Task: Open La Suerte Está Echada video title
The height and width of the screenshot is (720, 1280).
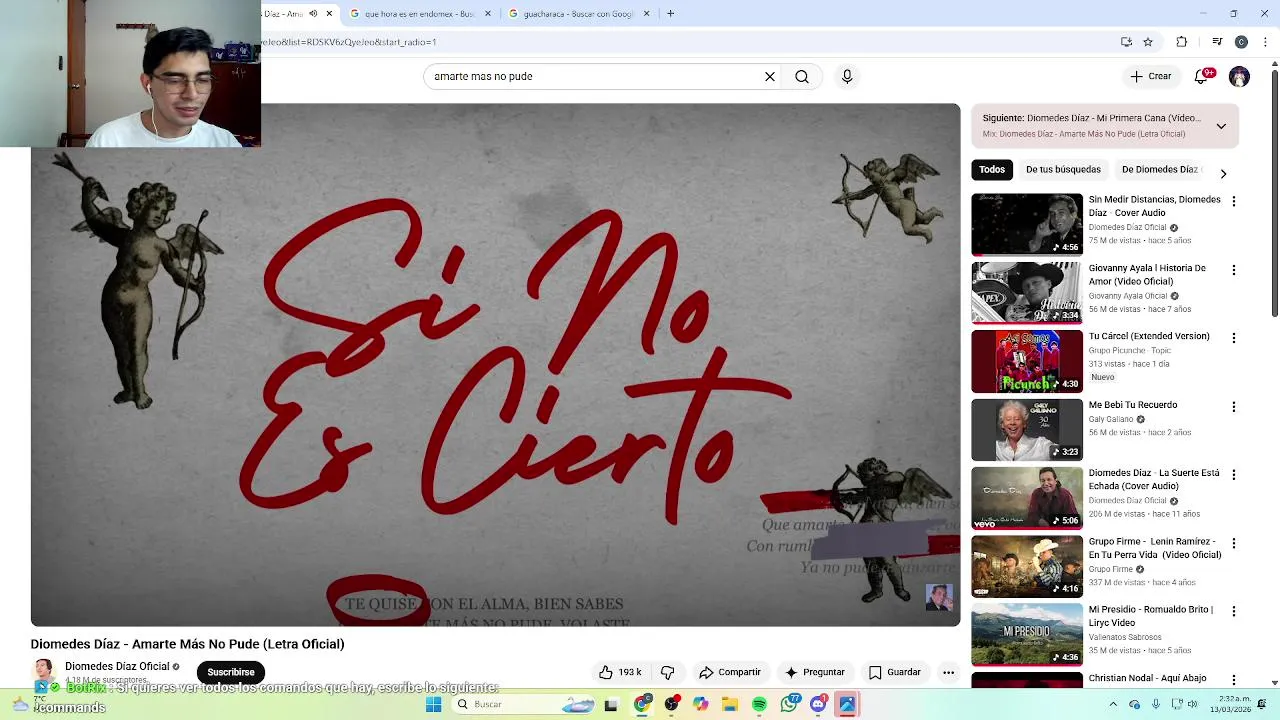Action: click(x=1154, y=479)
